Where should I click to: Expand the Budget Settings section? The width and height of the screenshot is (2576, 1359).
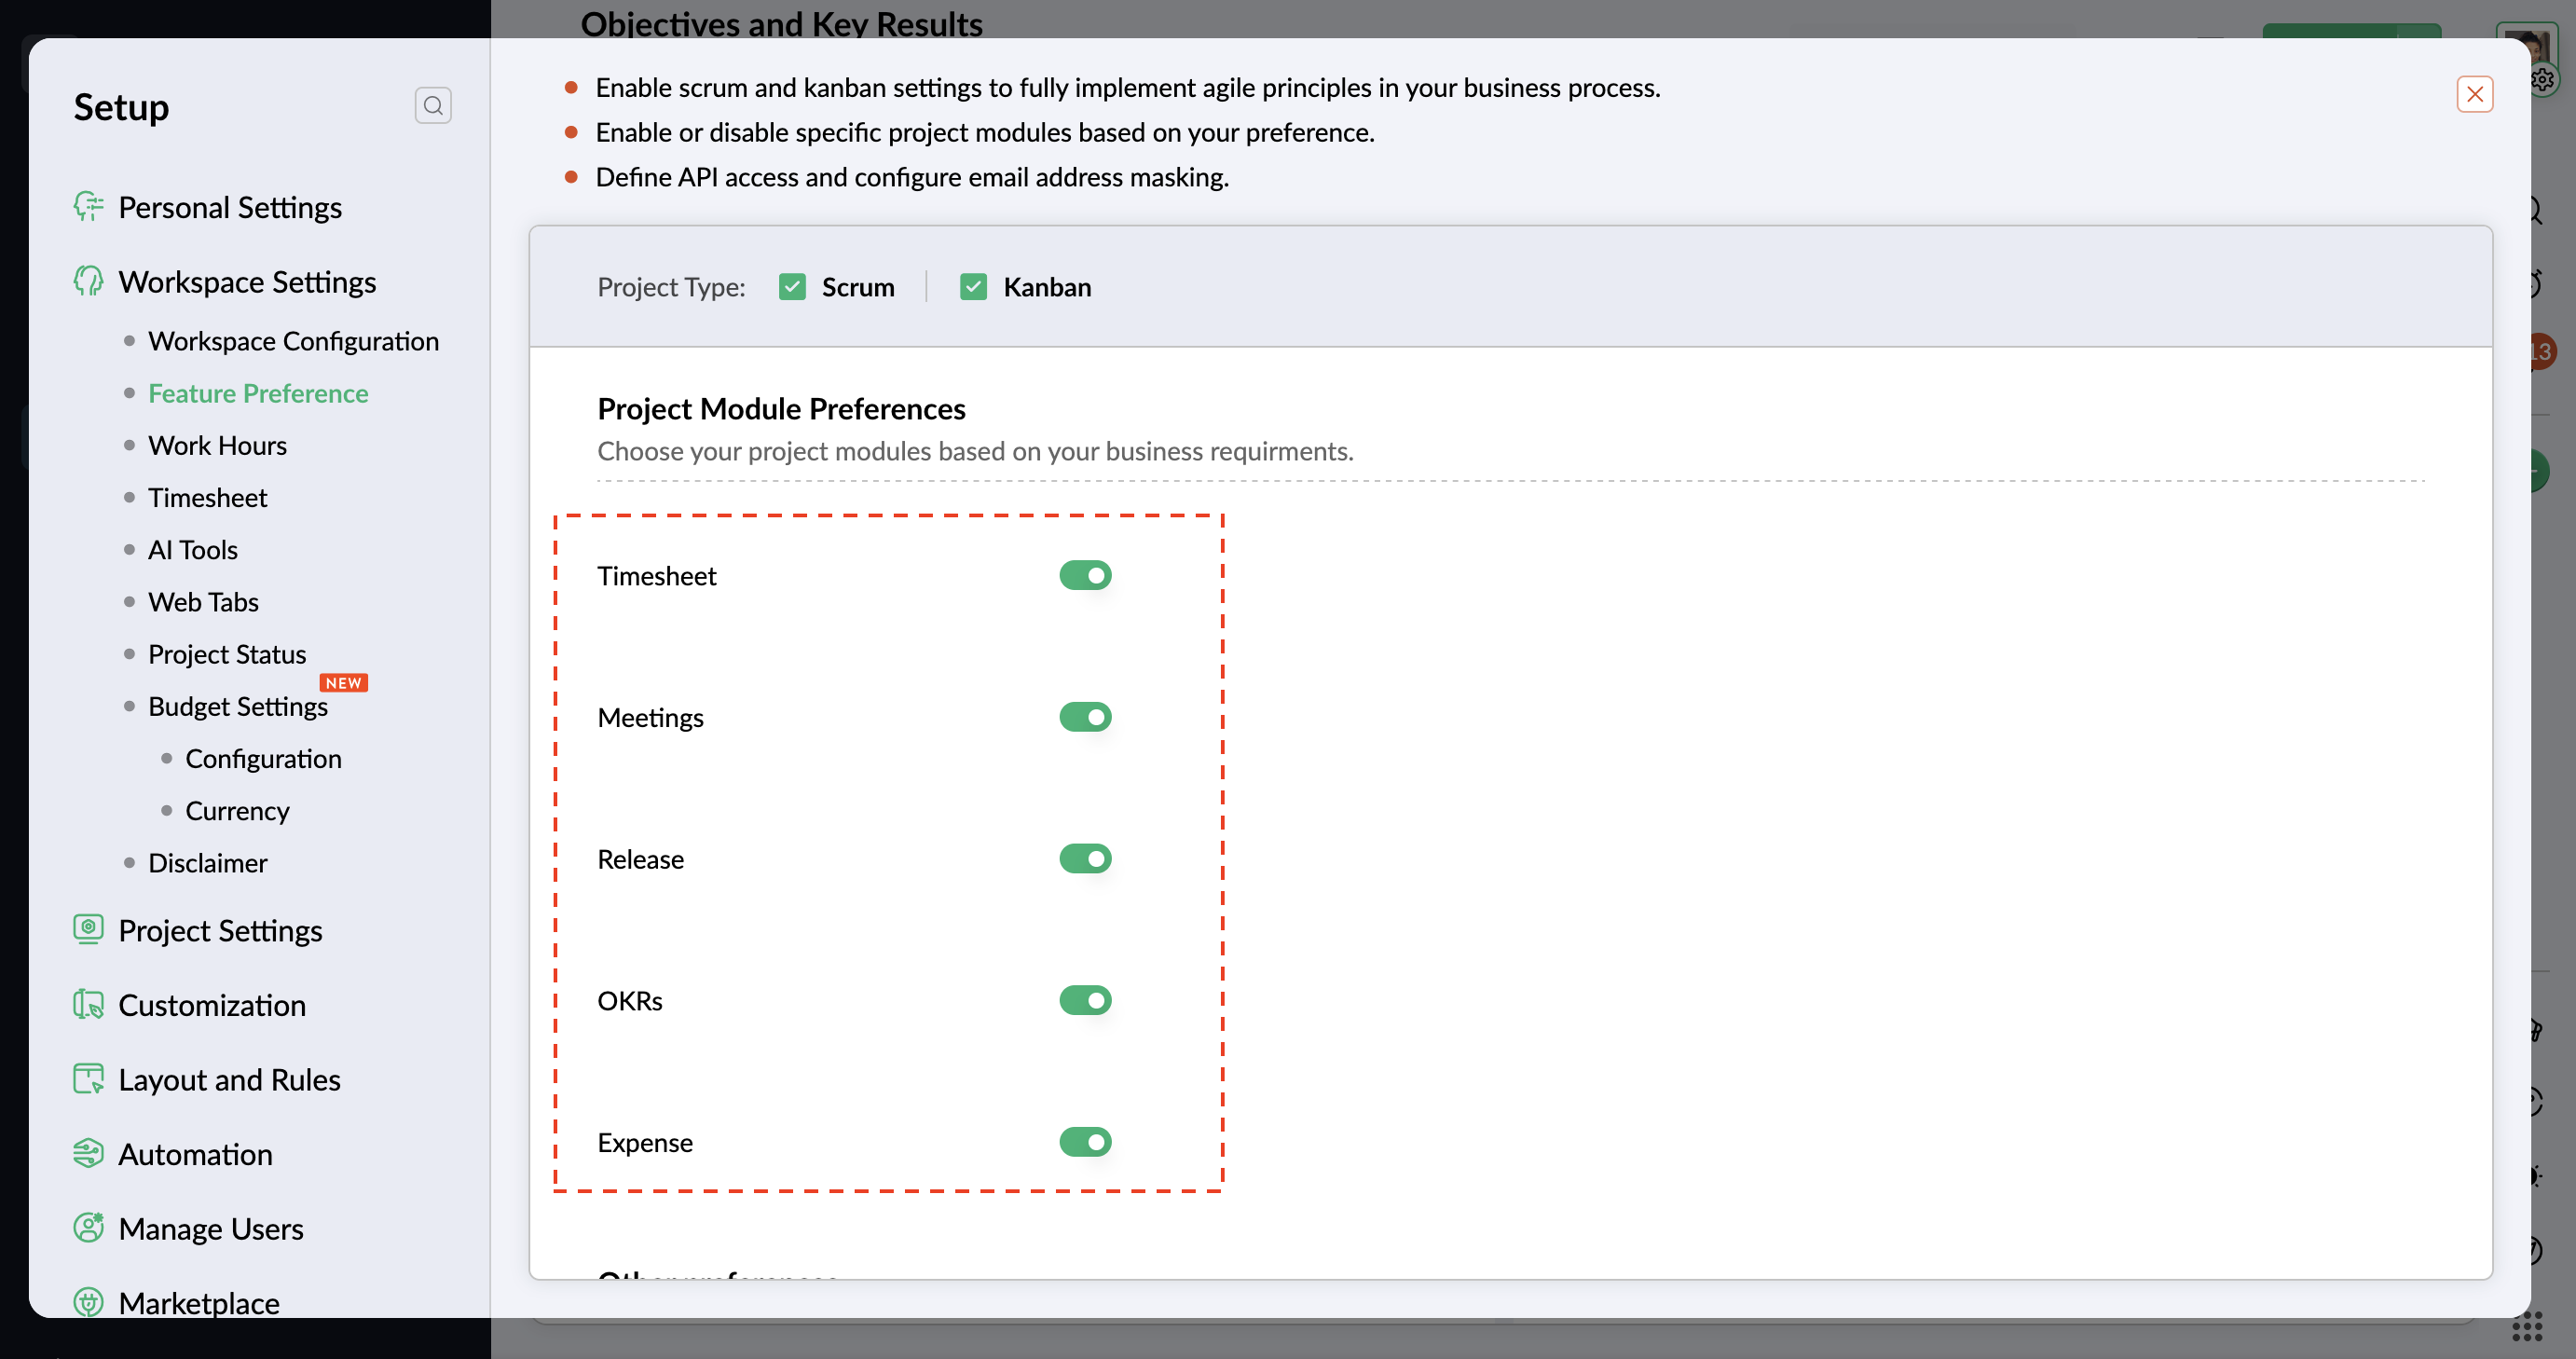(x=238, y=706)
